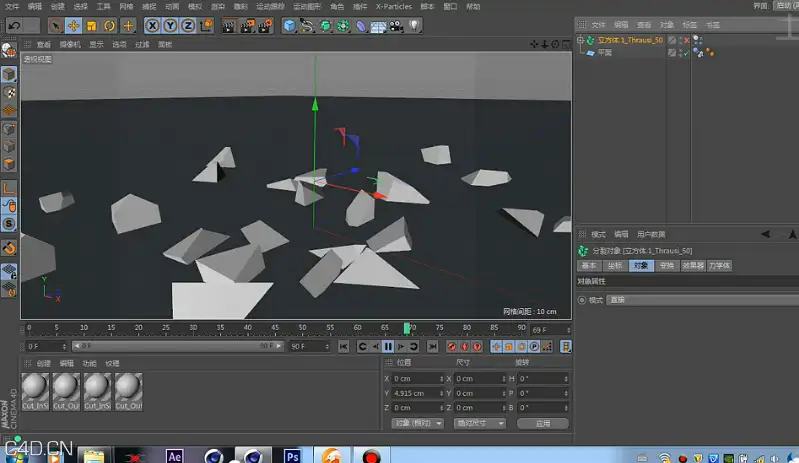The image size is (799, 463).
Task: Open the Deformer objects icon
Action: [361, 25]
